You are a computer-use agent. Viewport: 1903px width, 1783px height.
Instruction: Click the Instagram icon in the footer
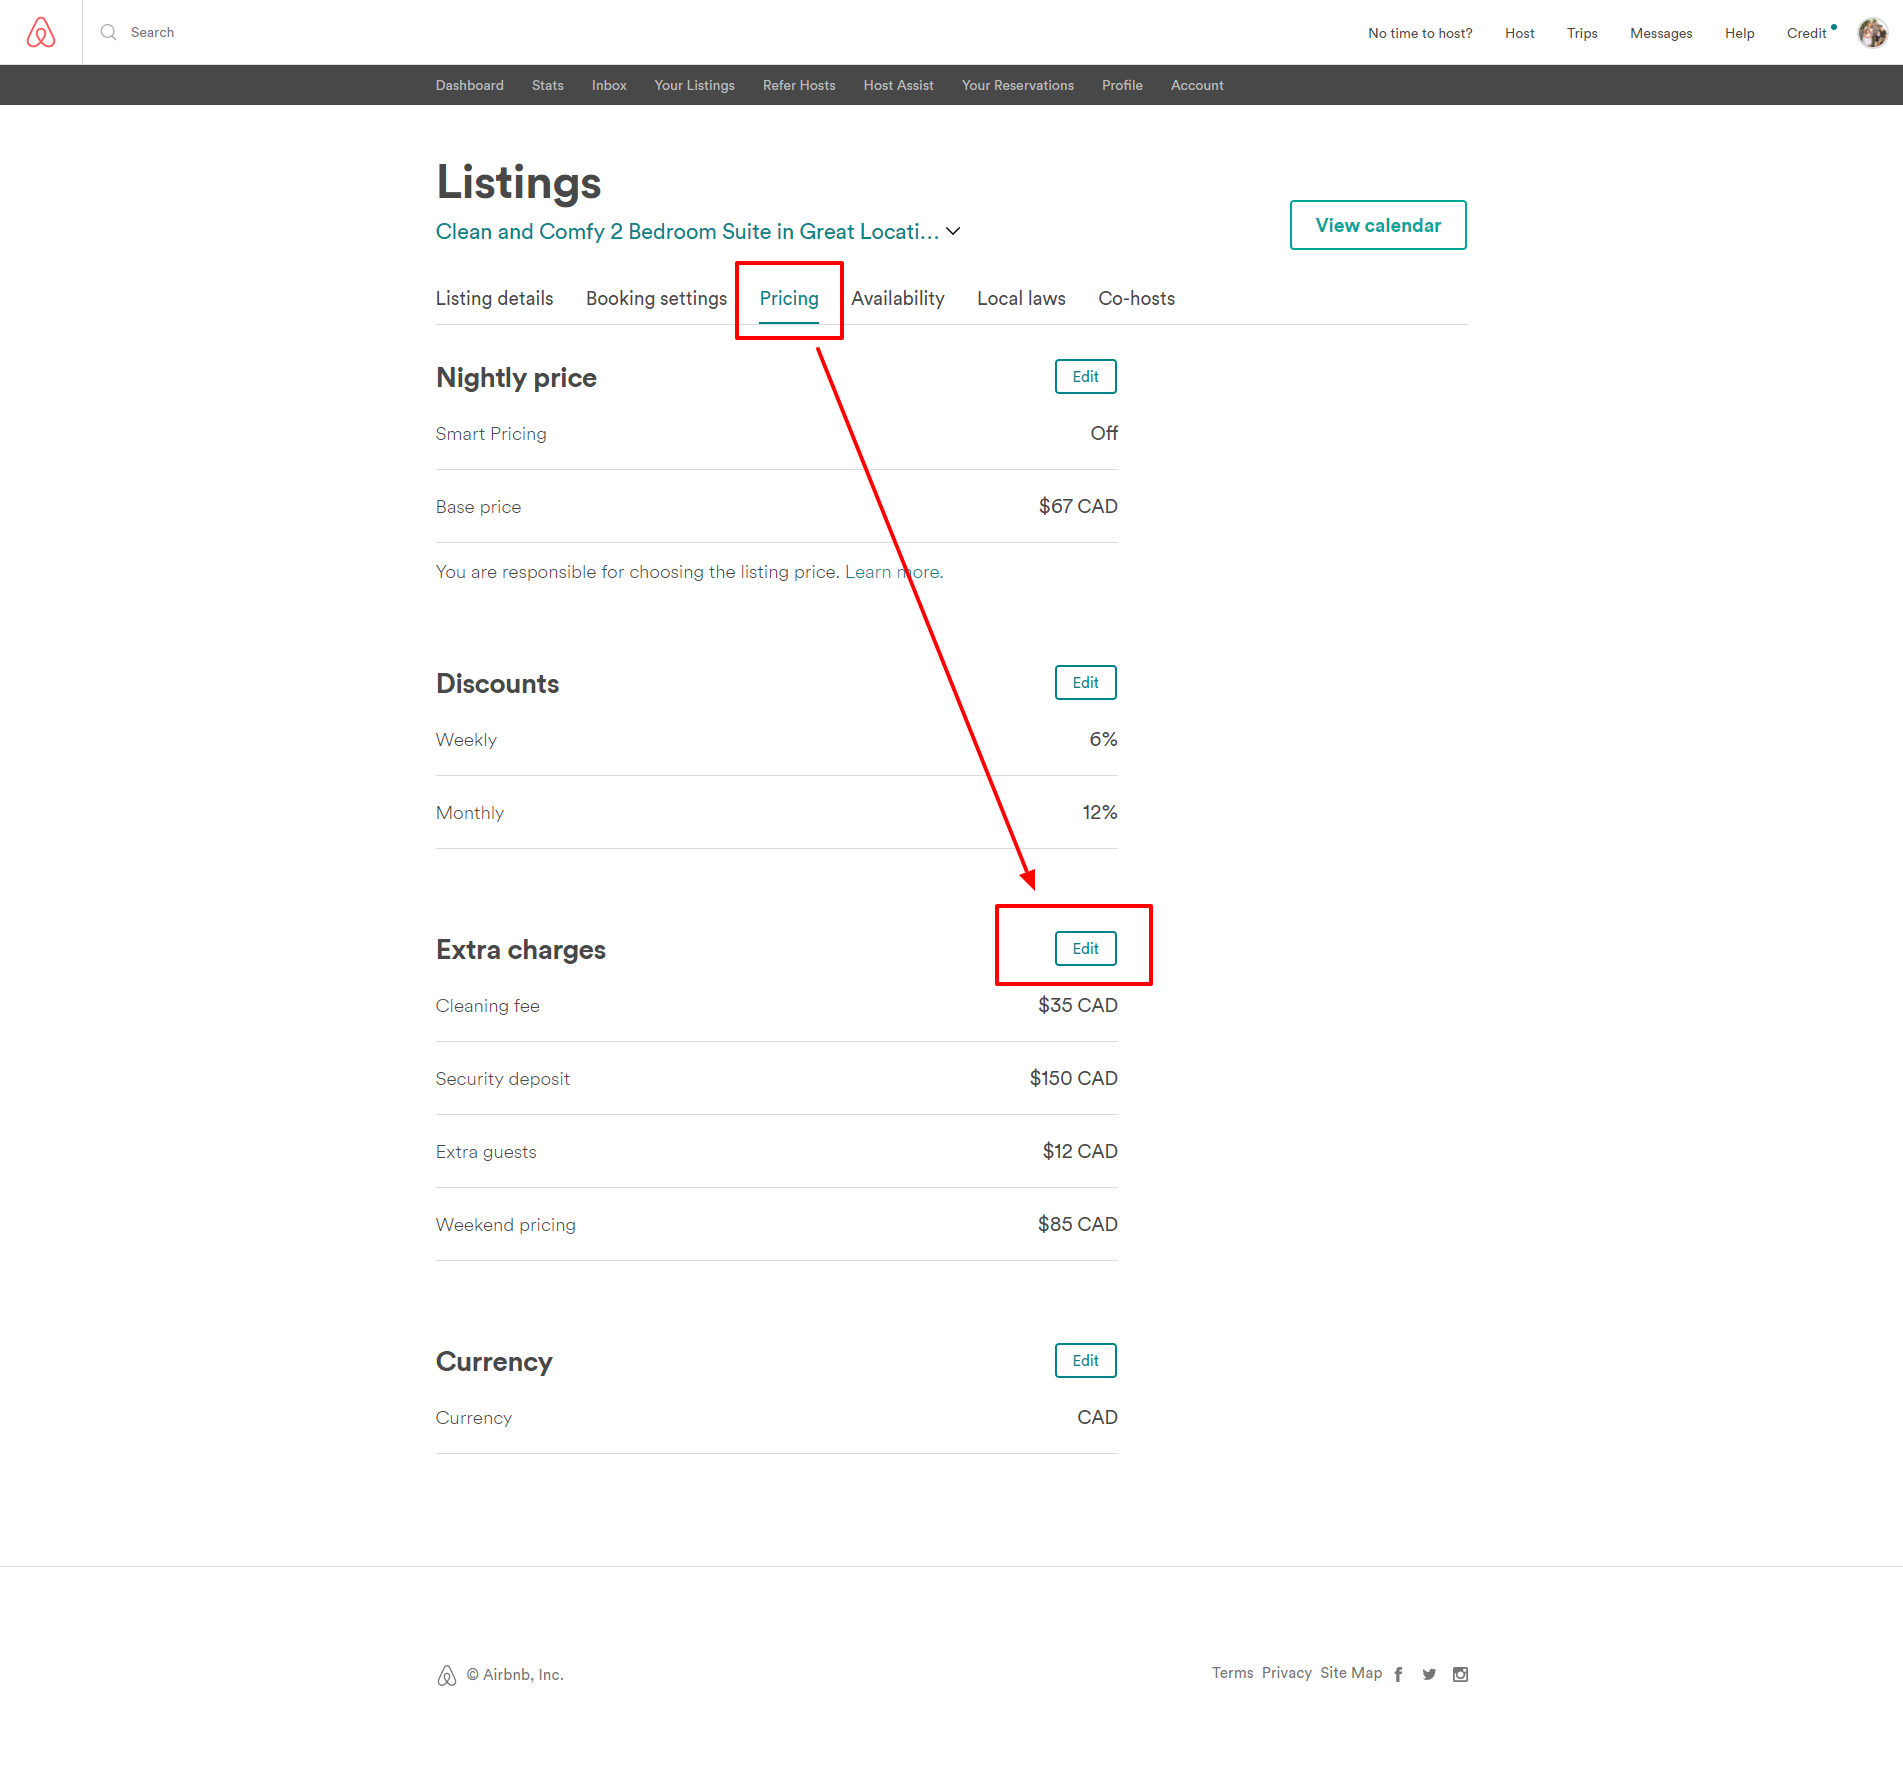tap(1461, 1674)
